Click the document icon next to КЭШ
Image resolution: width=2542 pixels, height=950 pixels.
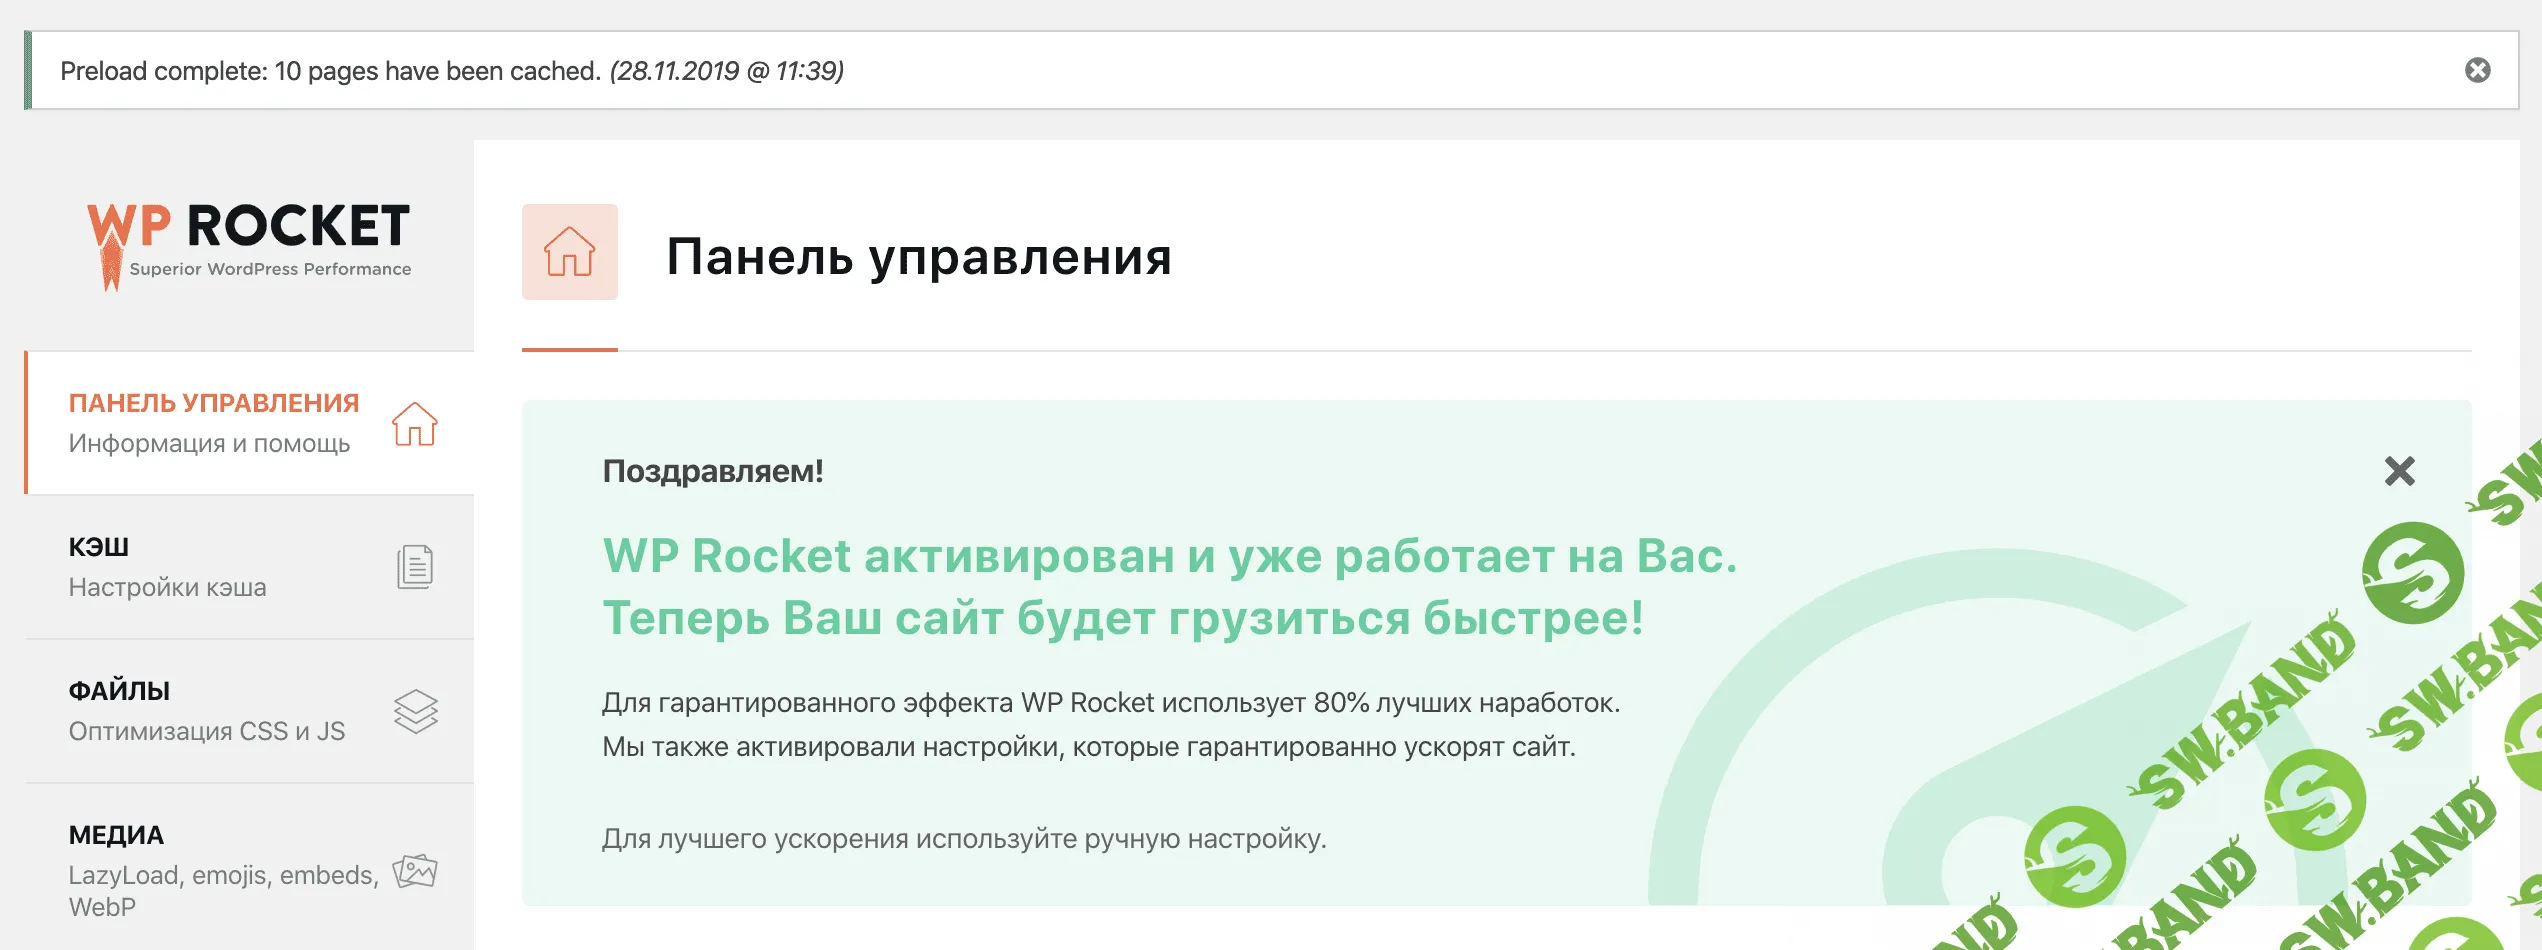[414, 567]
